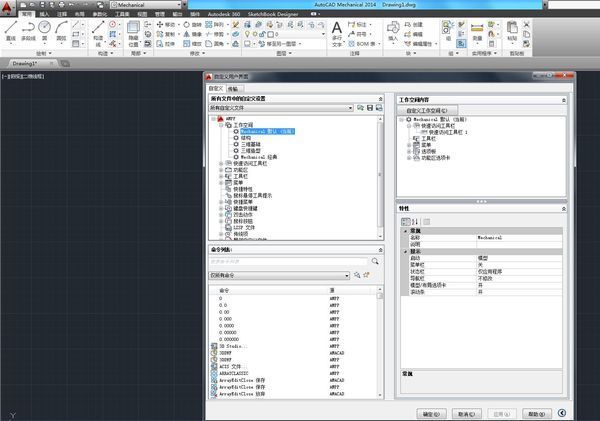Click the 帮助 button
The height and width of the screenshot is (421, 600).
click(x=537, y=414)
